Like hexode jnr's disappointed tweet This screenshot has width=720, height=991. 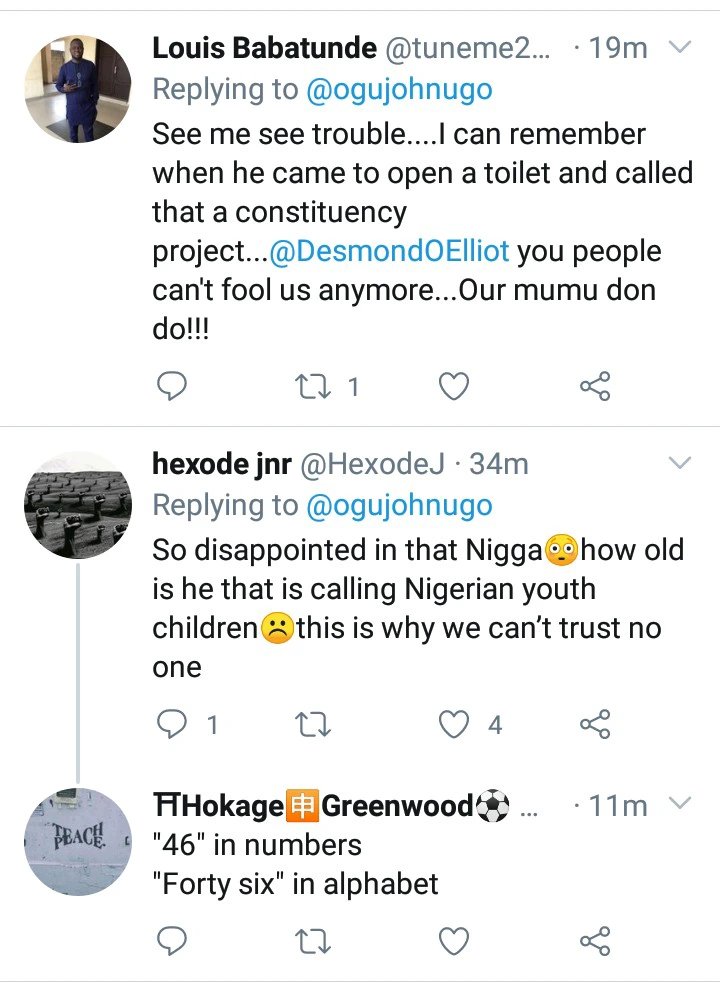coord(456,724)
